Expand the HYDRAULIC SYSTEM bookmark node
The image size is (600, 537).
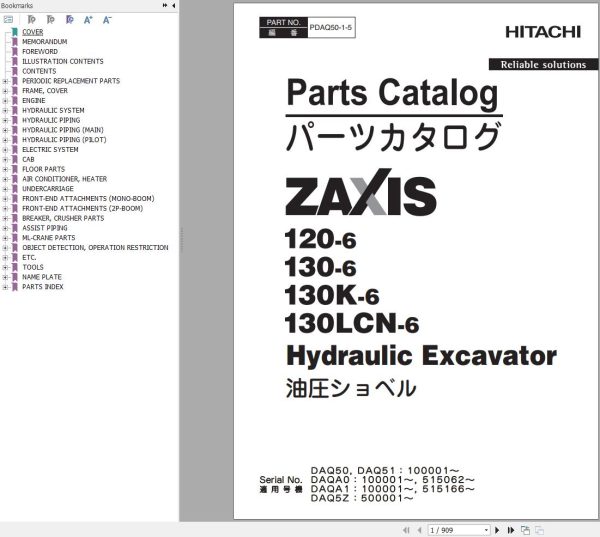pos(5,111)
